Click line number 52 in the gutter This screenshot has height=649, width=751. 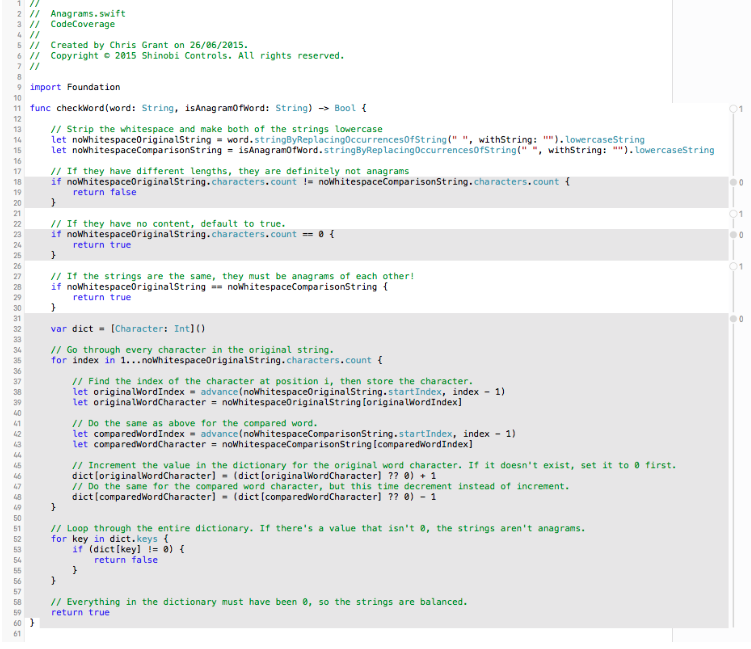point(18,539)
